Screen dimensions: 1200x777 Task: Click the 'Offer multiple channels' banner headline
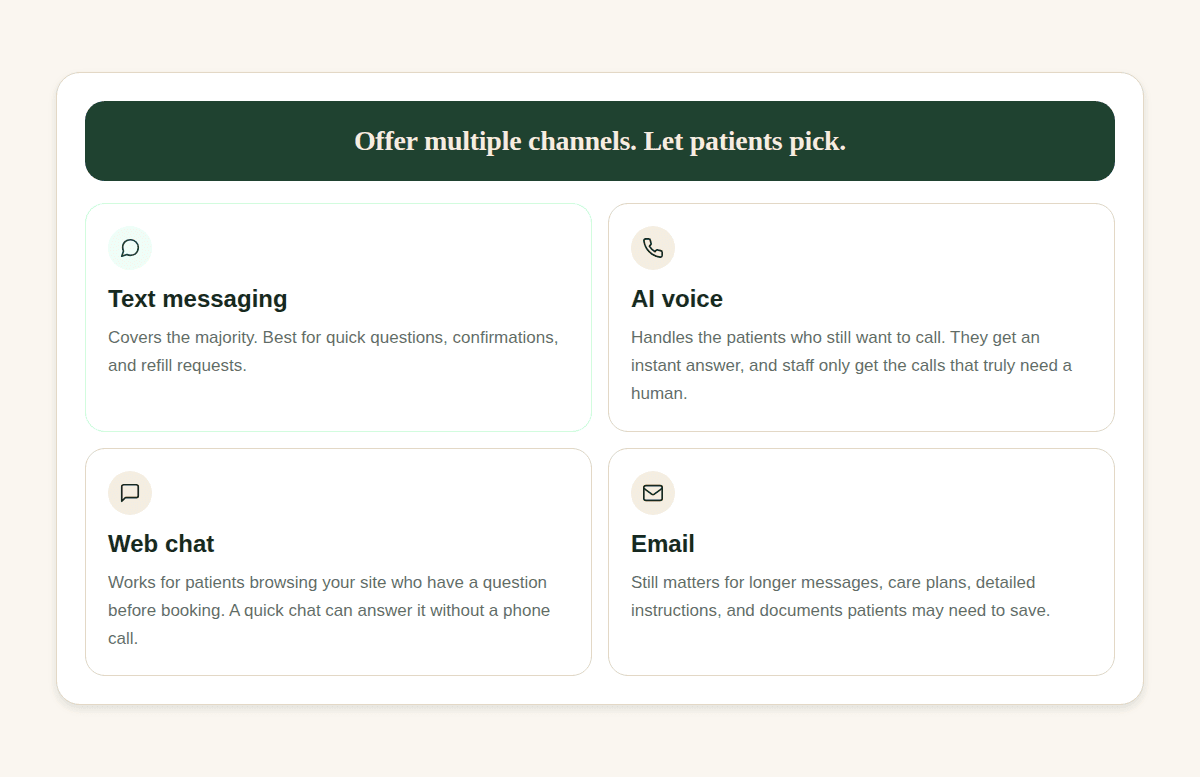point(600,141)
